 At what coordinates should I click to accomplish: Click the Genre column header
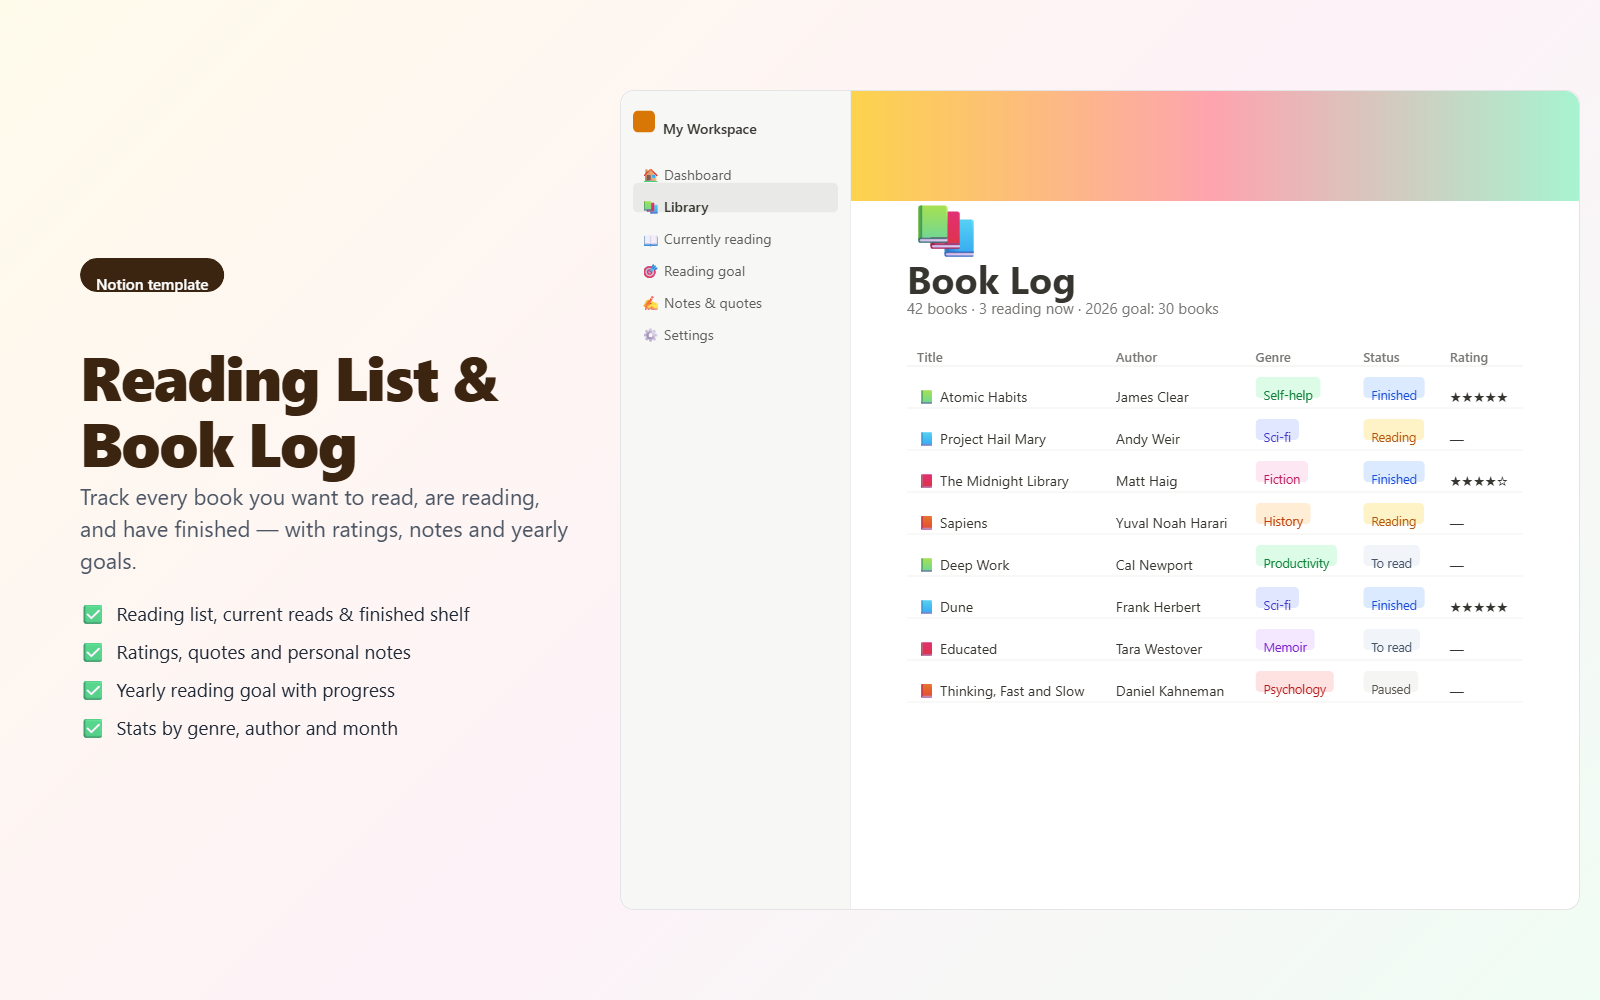click(1273, 357)
